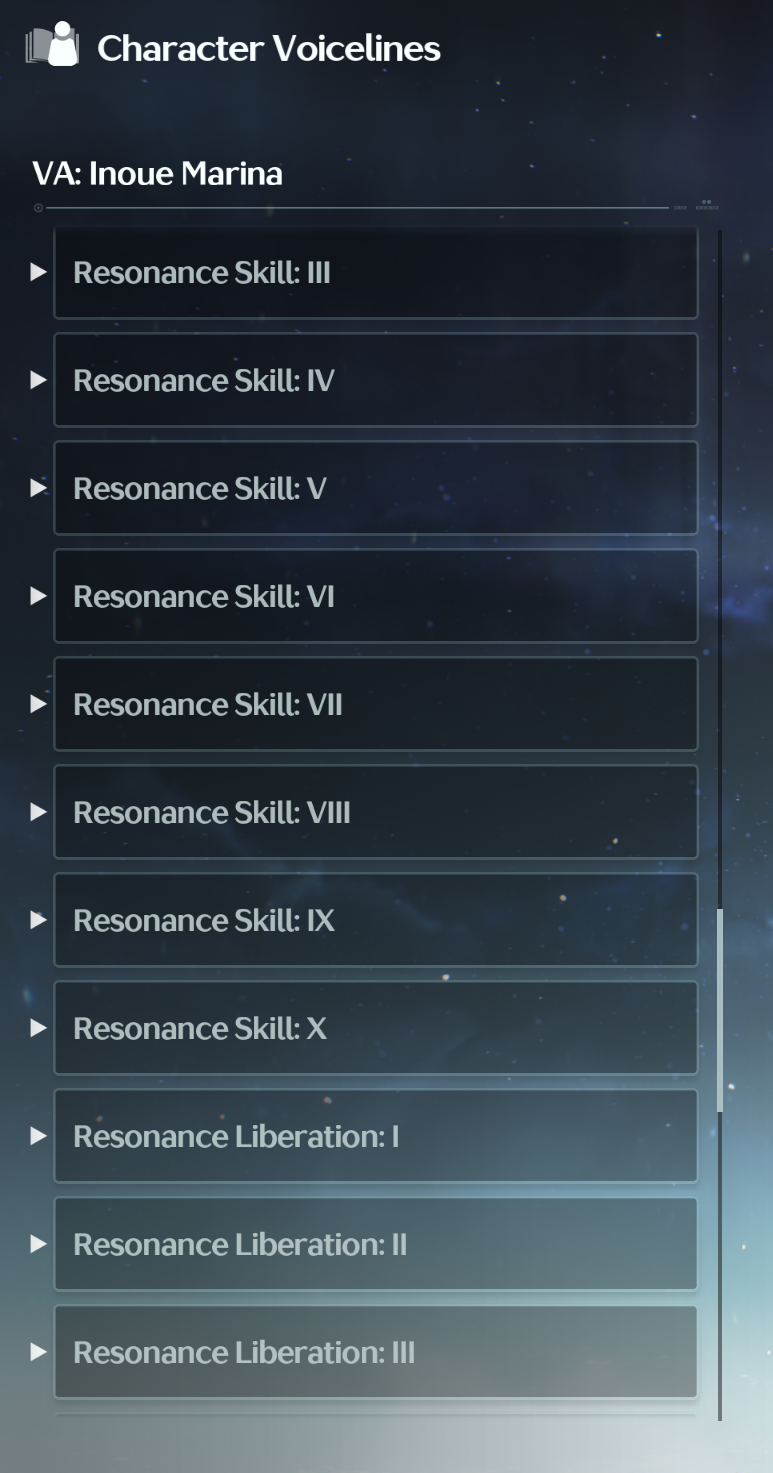
Task: Open the Resonance Skill: VI entry box
Action: [376, 596]
